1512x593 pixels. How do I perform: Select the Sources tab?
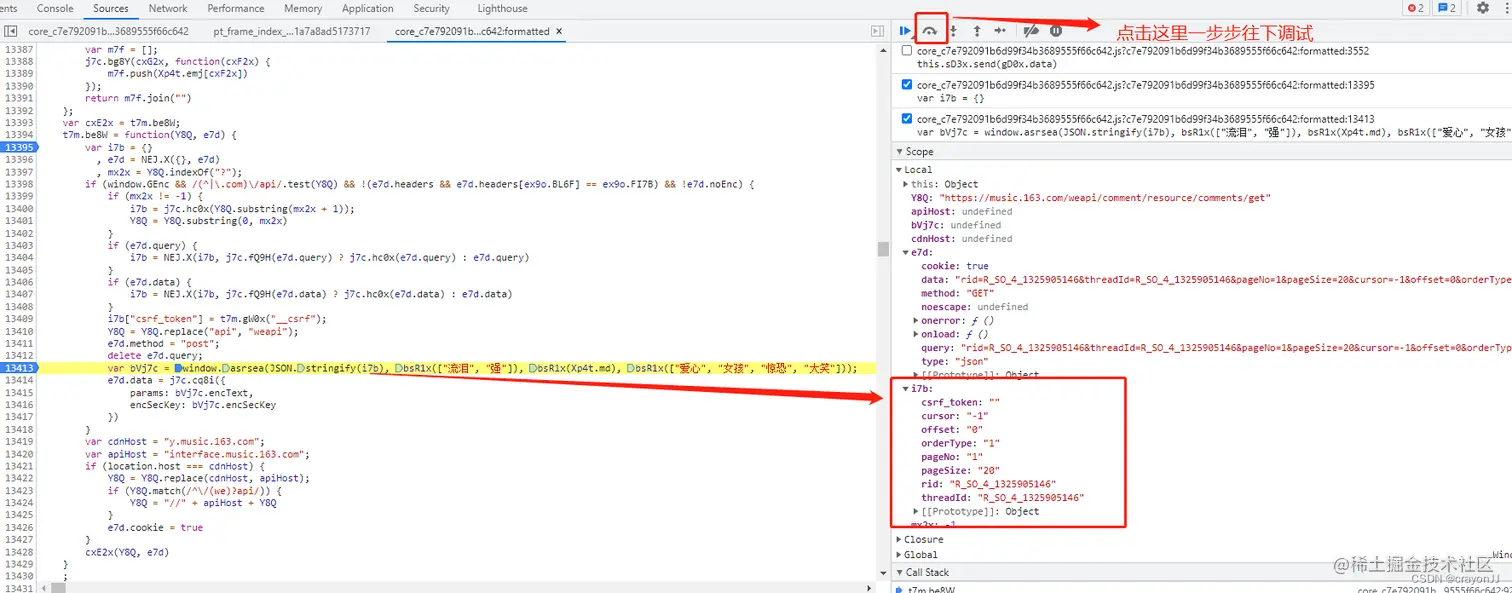tap(111, 8)
